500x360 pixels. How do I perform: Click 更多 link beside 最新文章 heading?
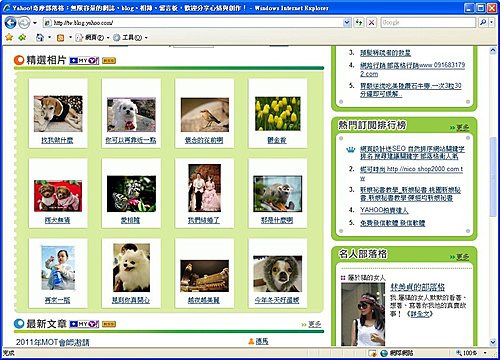pyautogui.click(x=315, y=324)
